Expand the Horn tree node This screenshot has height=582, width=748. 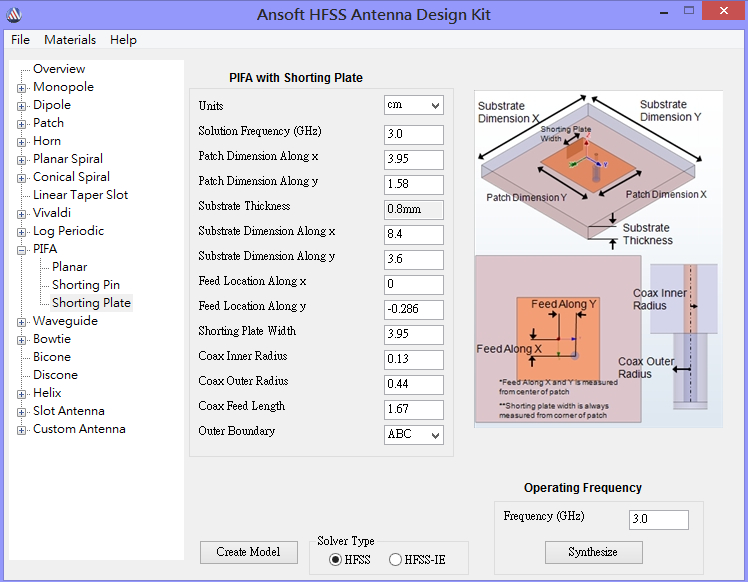[21, 142]
